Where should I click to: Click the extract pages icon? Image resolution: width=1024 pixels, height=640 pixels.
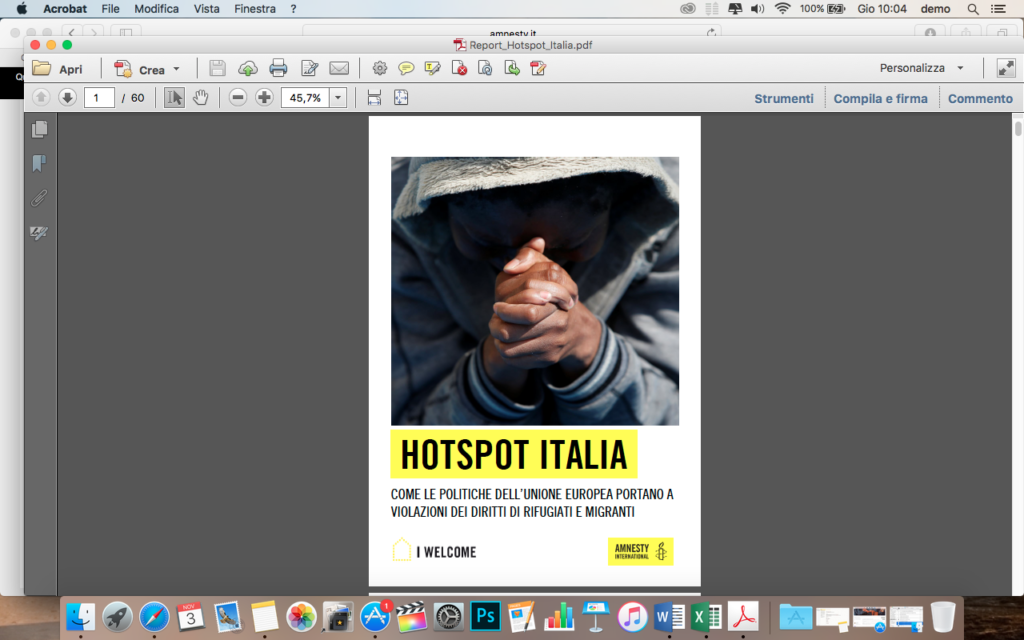tap(512, 68)
